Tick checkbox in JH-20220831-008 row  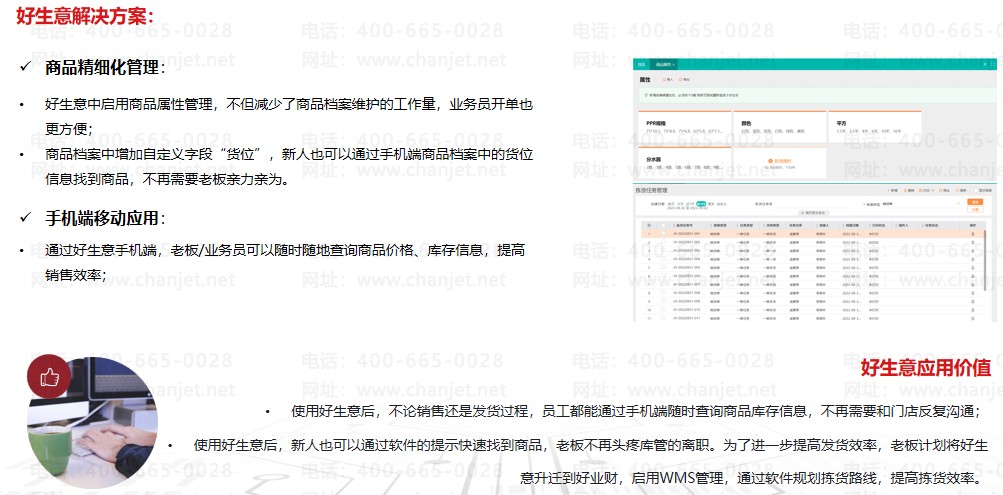pos(663,292)
